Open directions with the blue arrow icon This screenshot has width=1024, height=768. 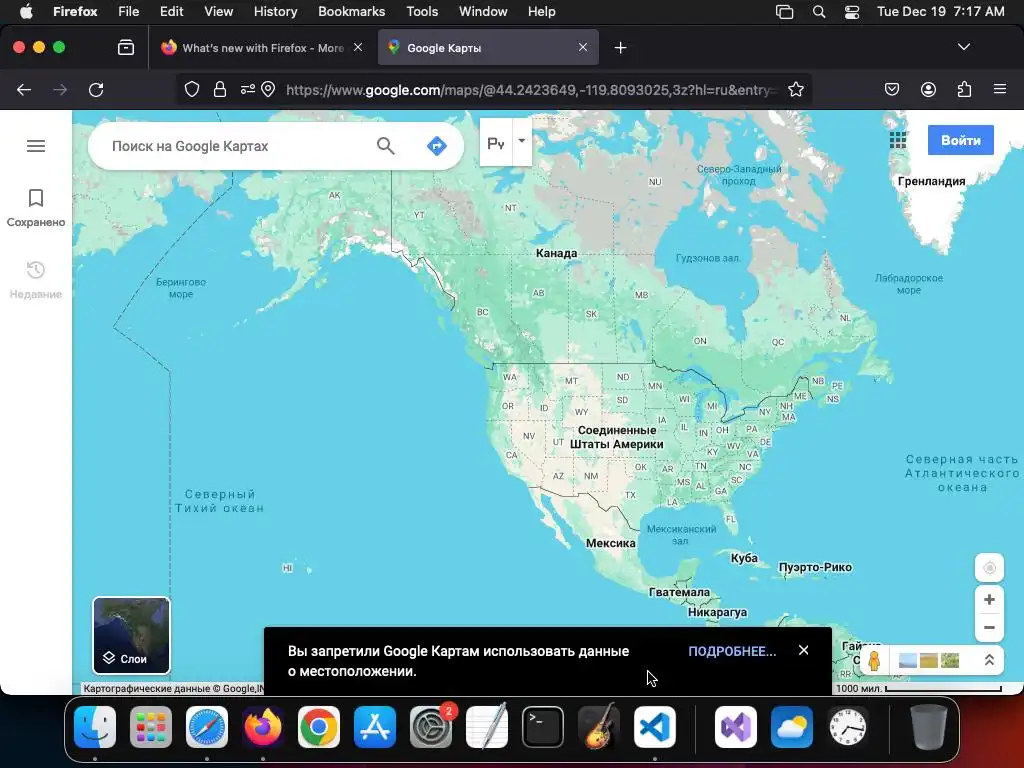(436, 146)
